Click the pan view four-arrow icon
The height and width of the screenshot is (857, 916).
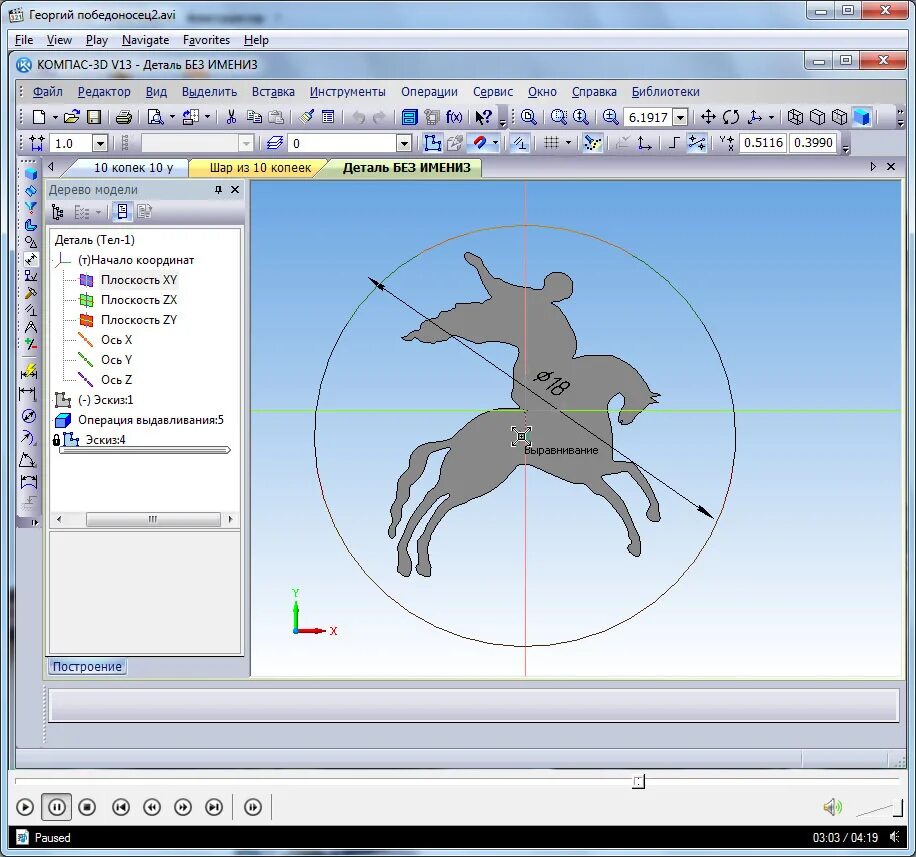click(x=708, y=117)
